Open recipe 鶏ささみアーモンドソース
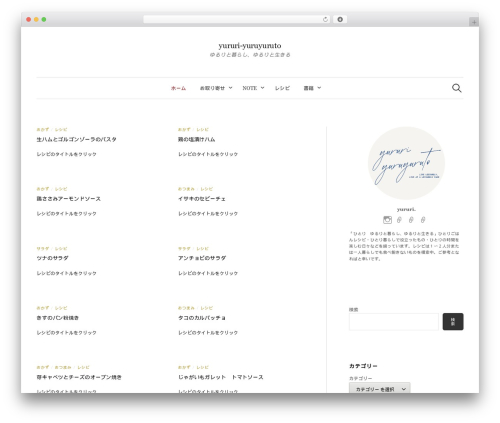The image size is (500, 423). tap(68, 199)
